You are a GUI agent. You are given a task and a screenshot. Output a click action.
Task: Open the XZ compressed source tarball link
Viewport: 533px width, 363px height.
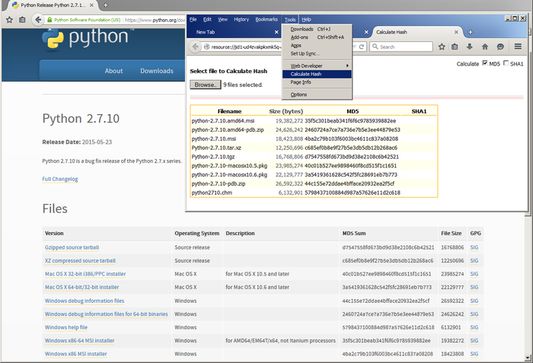(x=80, y=261)
